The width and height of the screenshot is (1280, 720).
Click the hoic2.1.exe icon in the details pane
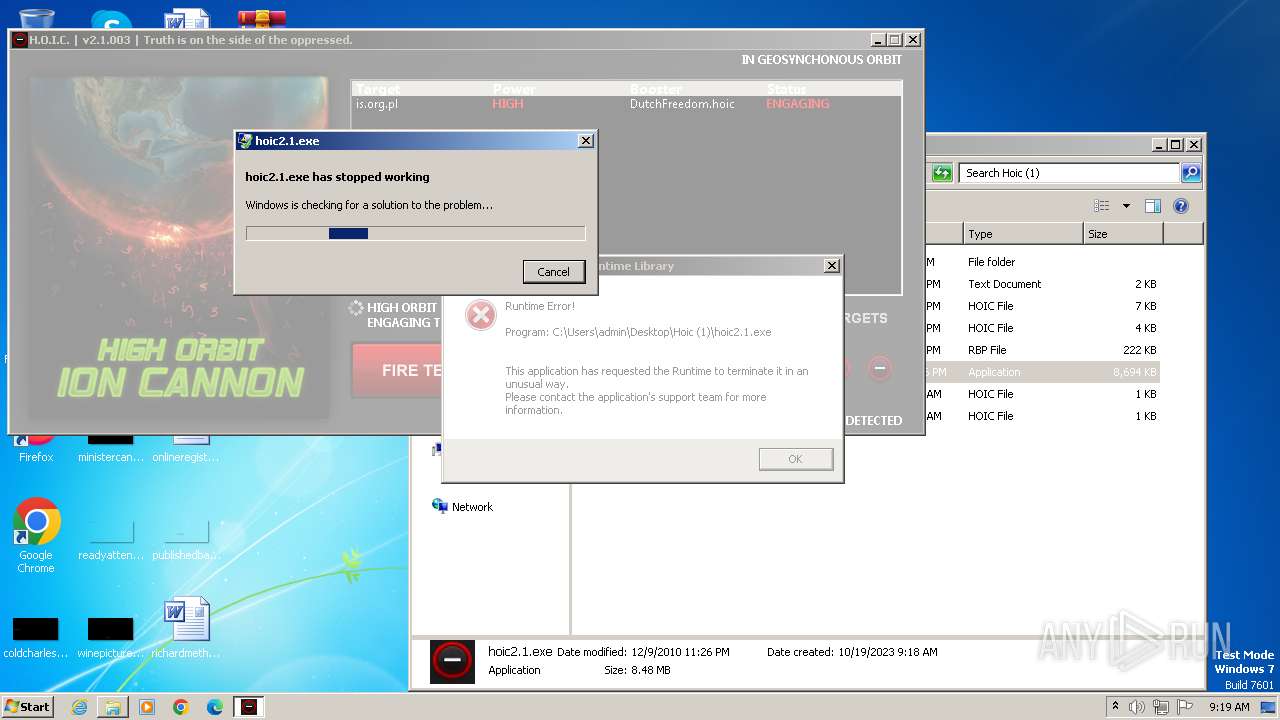(x=452, y=661)
